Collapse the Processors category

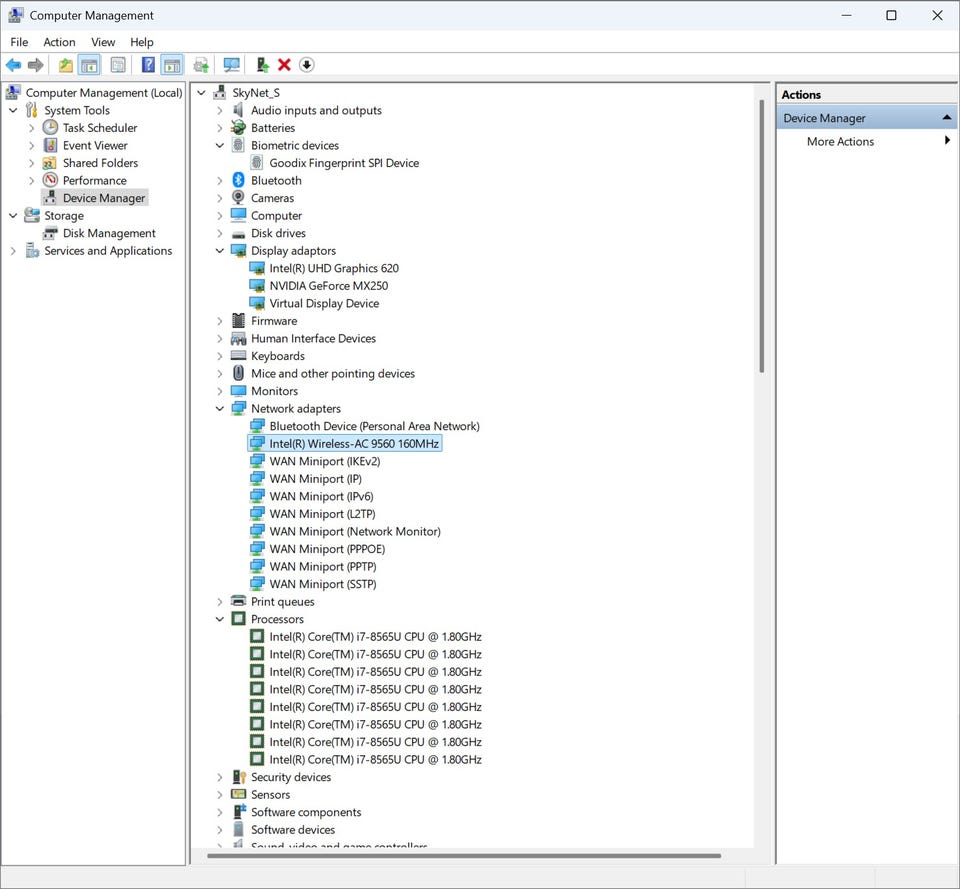tap(220, 619)
